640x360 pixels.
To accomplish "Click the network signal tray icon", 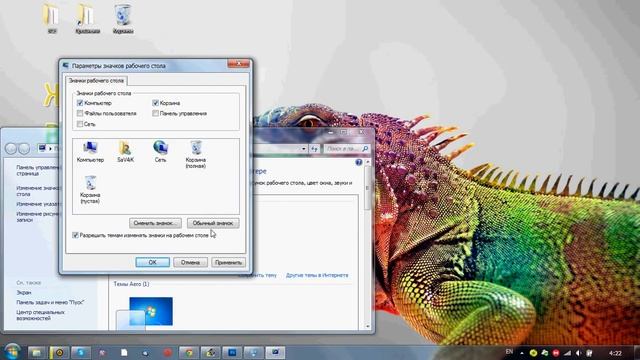I will click(567, 353).
